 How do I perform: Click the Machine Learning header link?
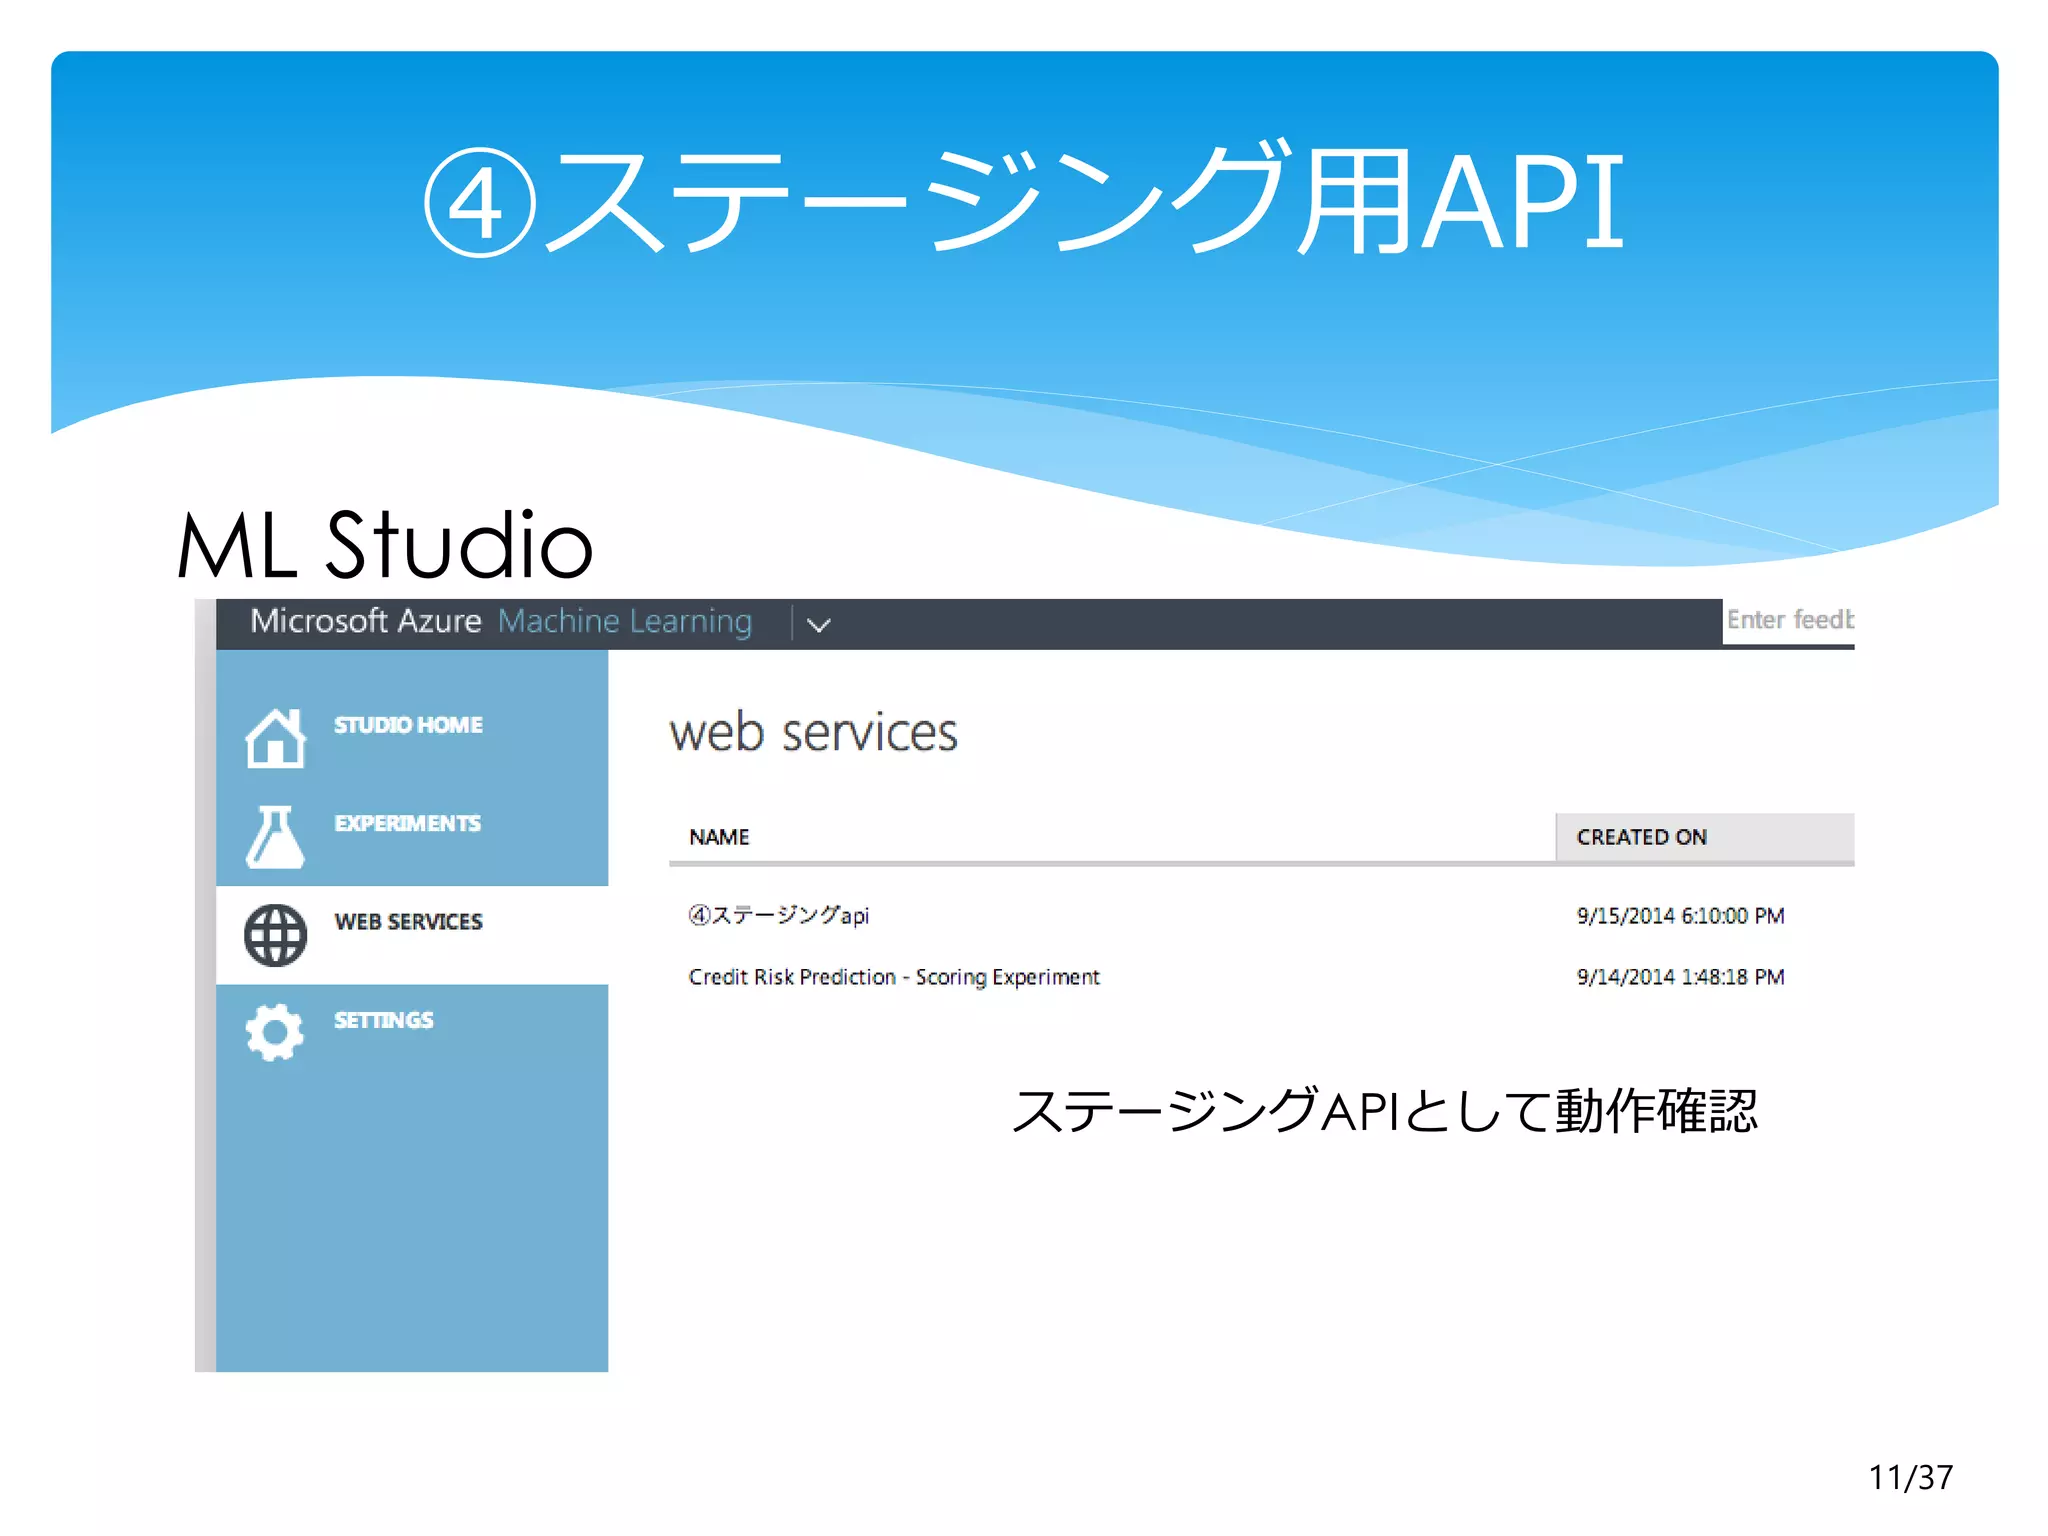[x=625, y=622]
